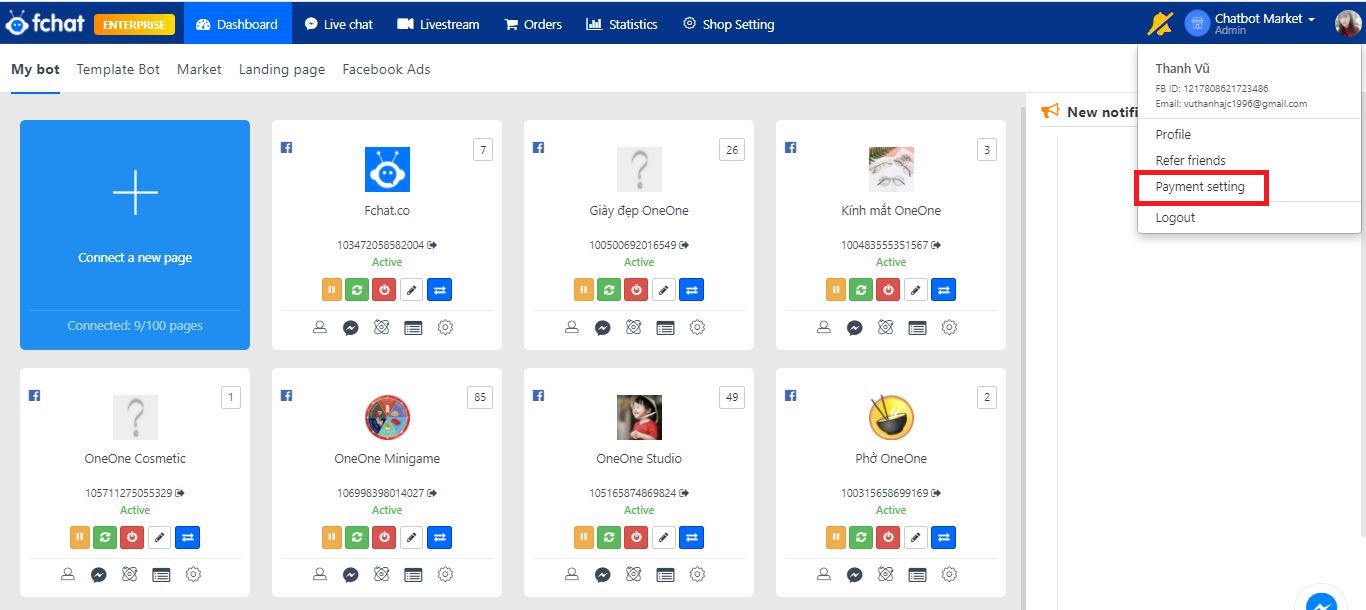Open list icon on OneOne Studio card
The height and width of the screenshot is (610, 1366).
point(665,575)
